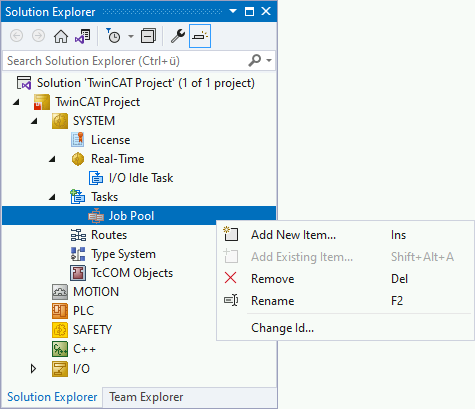
Task: Open Properties with the wrench icon
Action: 178,36
